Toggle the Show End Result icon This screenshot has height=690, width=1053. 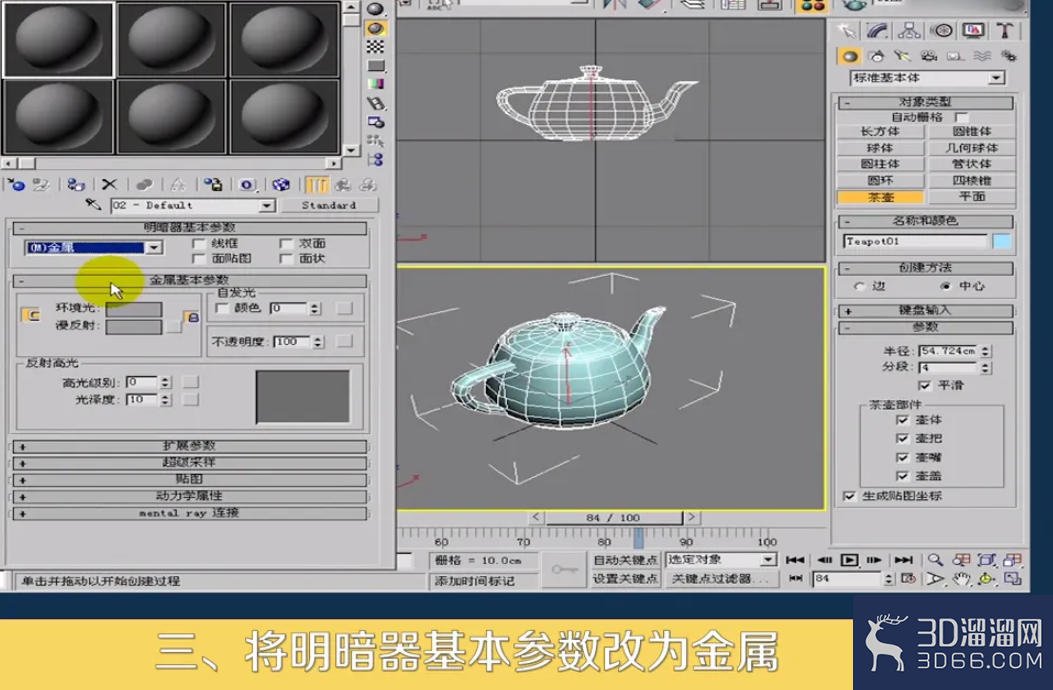316,185
